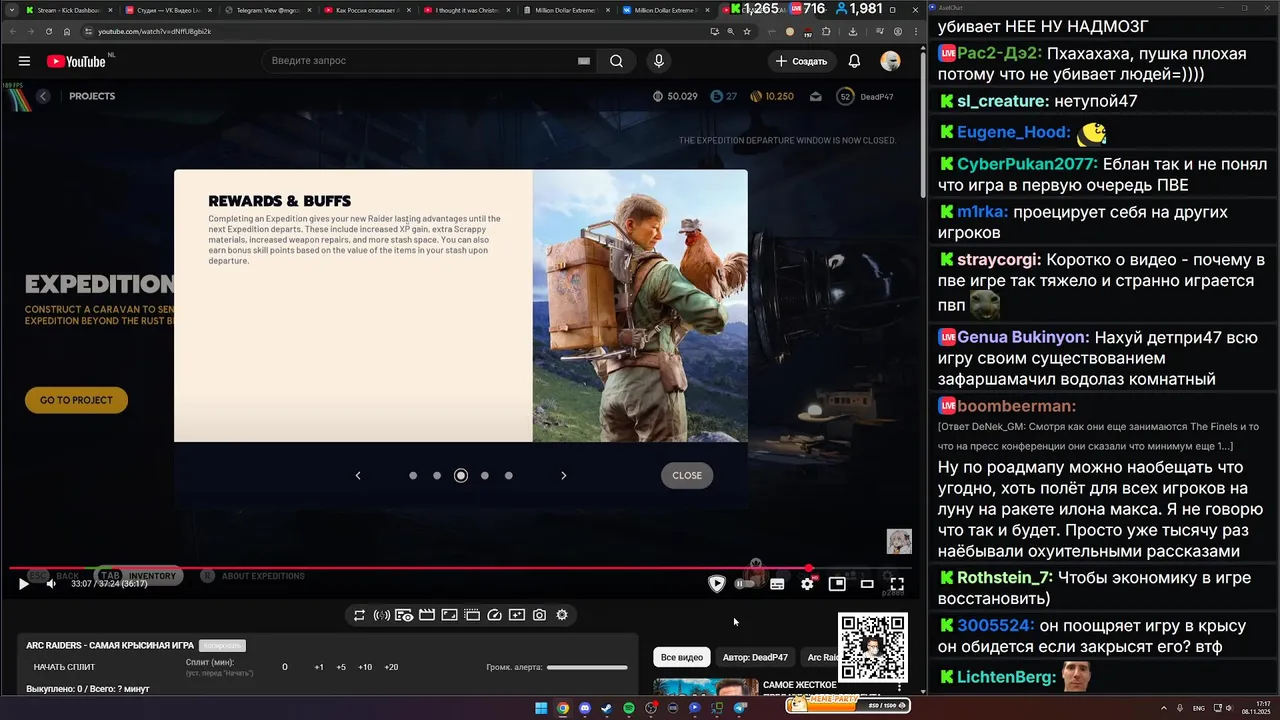This screenshot has width=1280, height=720.
Task: Enter fullscreen mode in the player
Action: coord(897,584)
